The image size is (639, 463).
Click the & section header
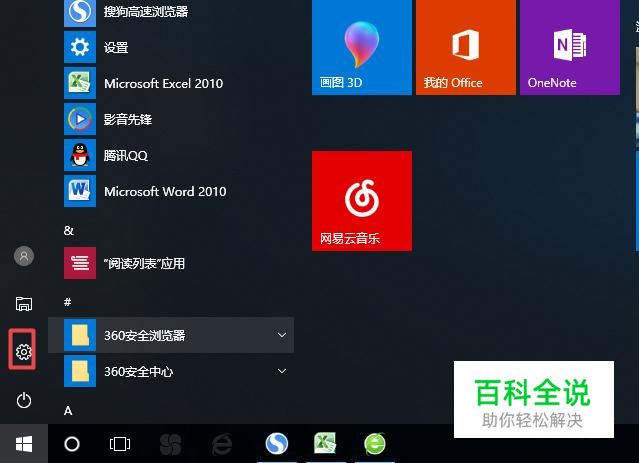tap(68, 231)
